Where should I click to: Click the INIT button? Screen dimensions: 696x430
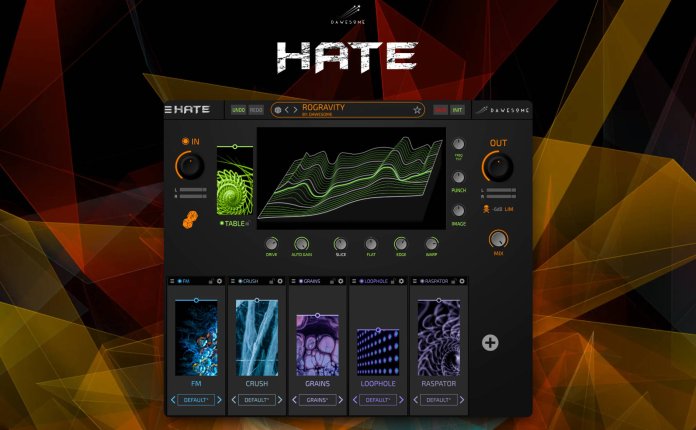click(457, 110)
